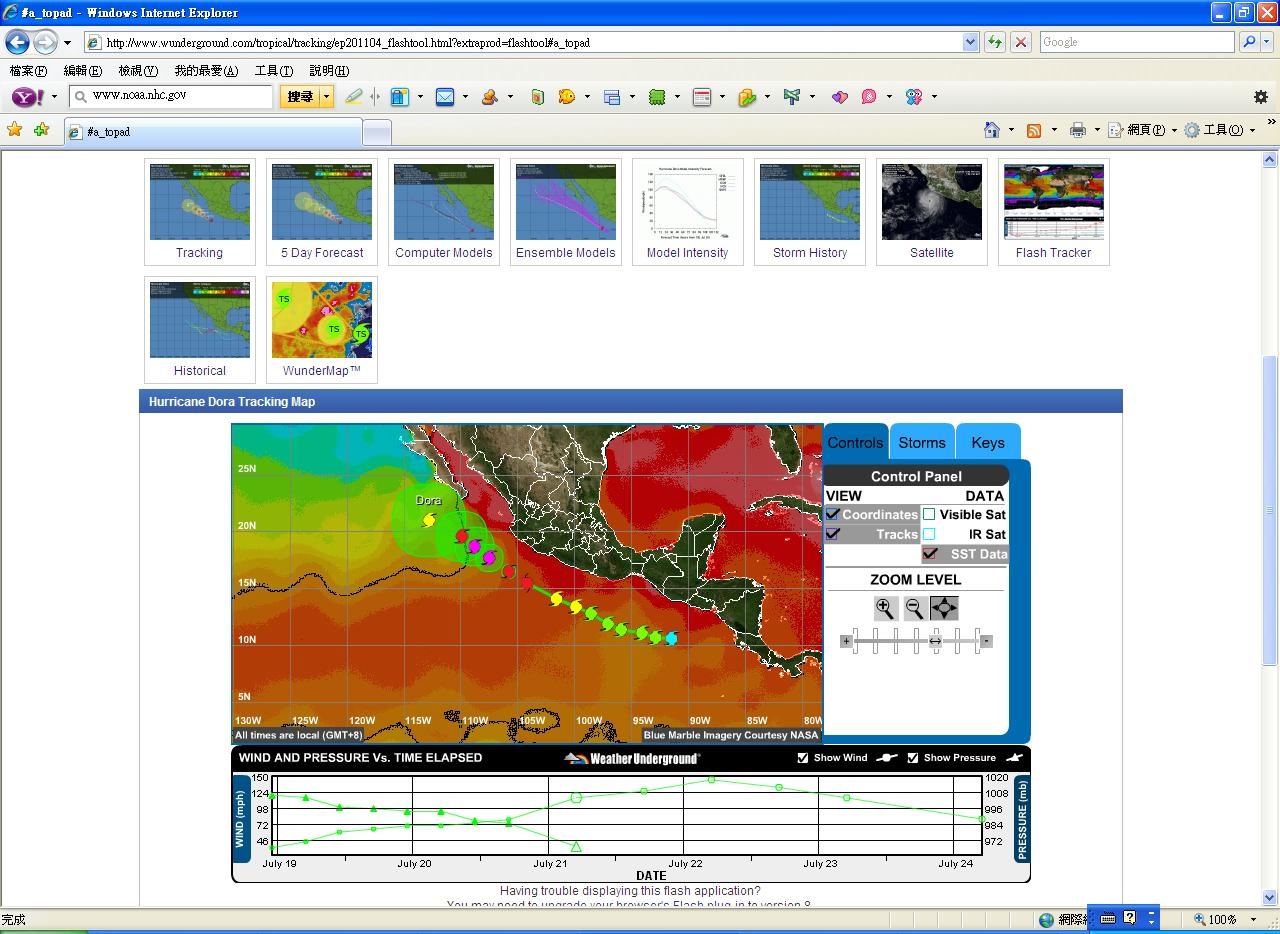Screen dimensions: 1280x934
Task: Enable the IR Sat checkbox
Action: coord(929,534)
